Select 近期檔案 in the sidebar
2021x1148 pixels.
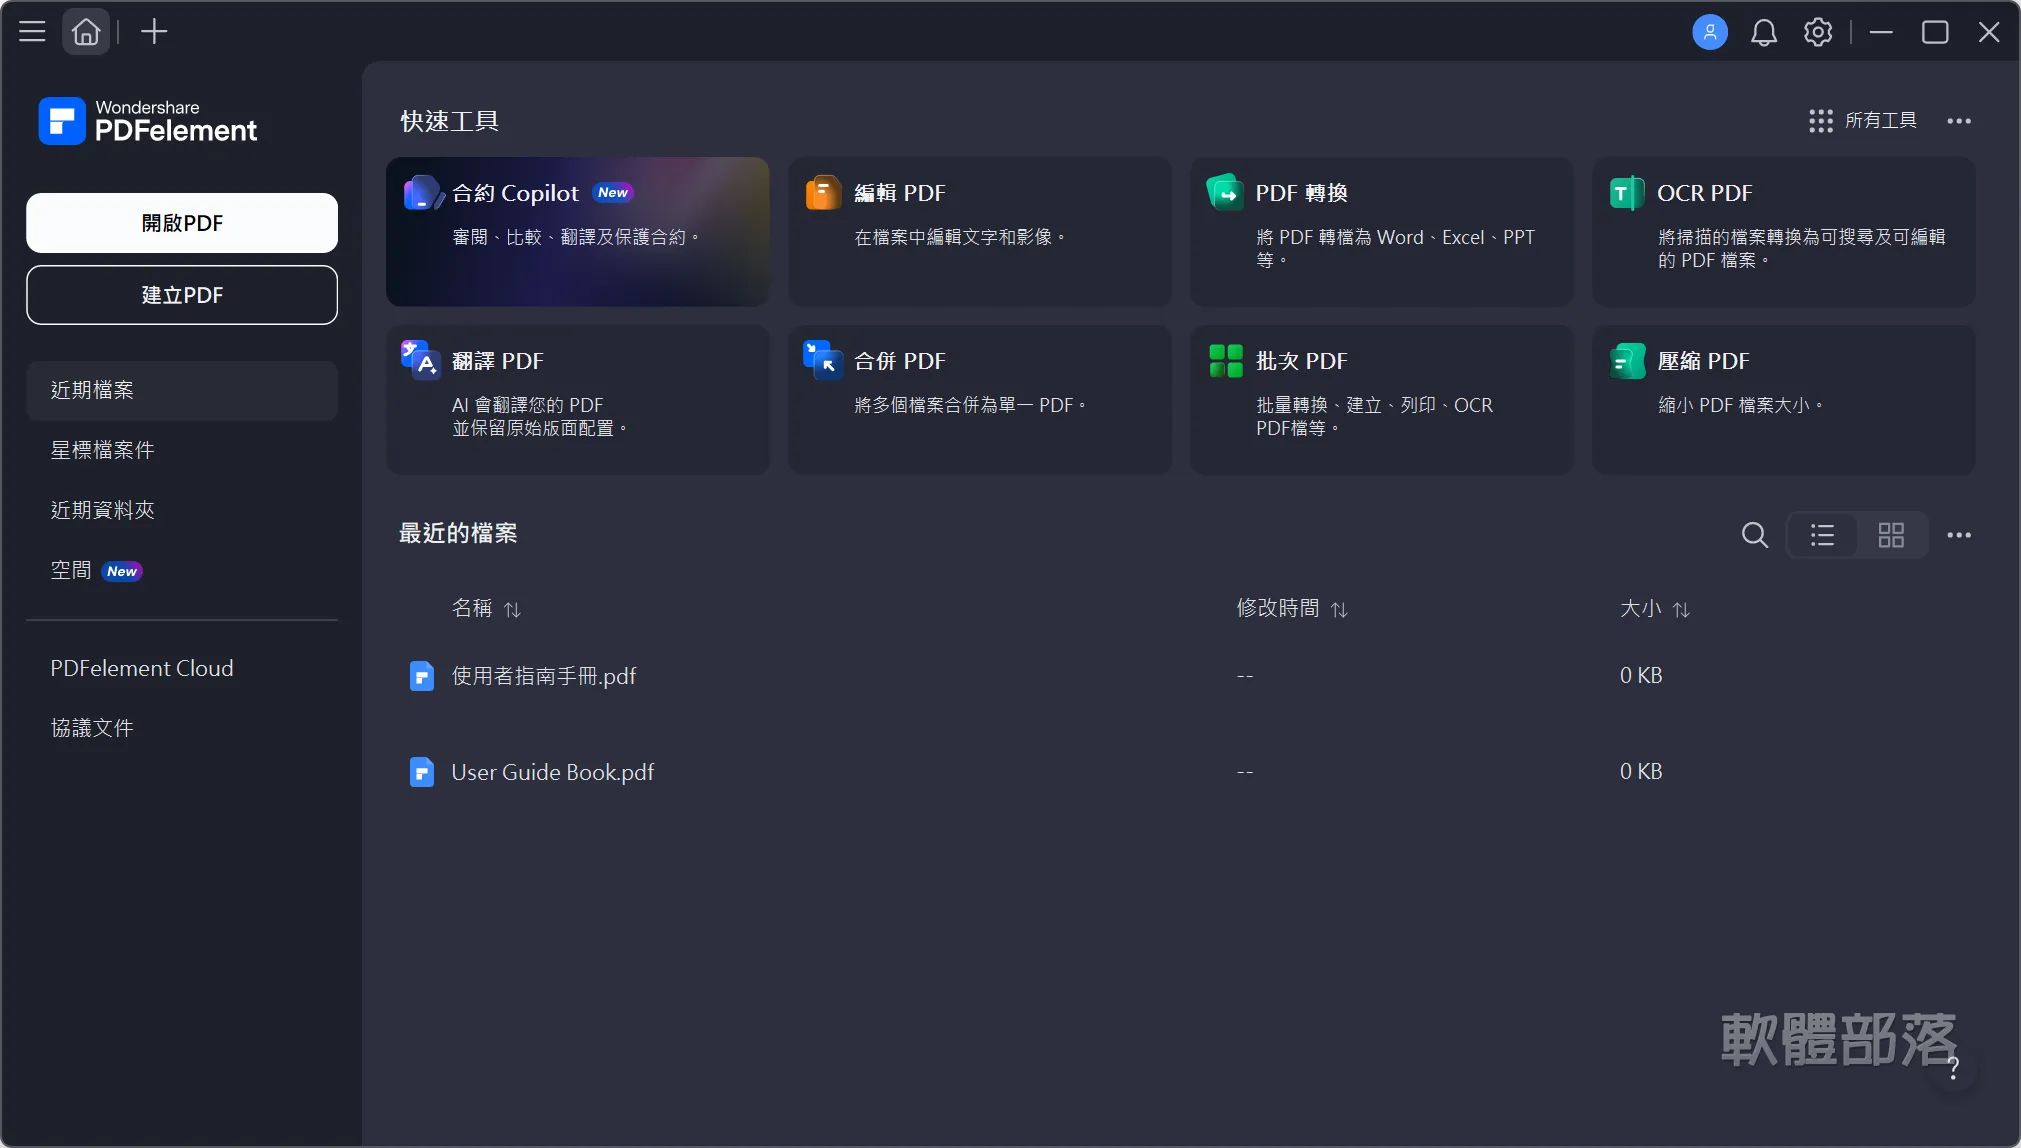tap(182, 390)
